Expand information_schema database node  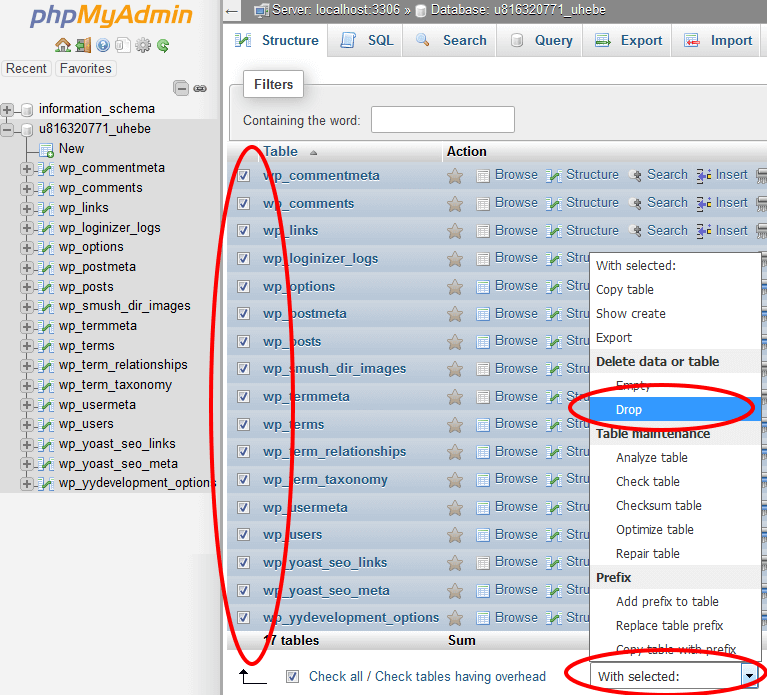[x=7, y=110]
